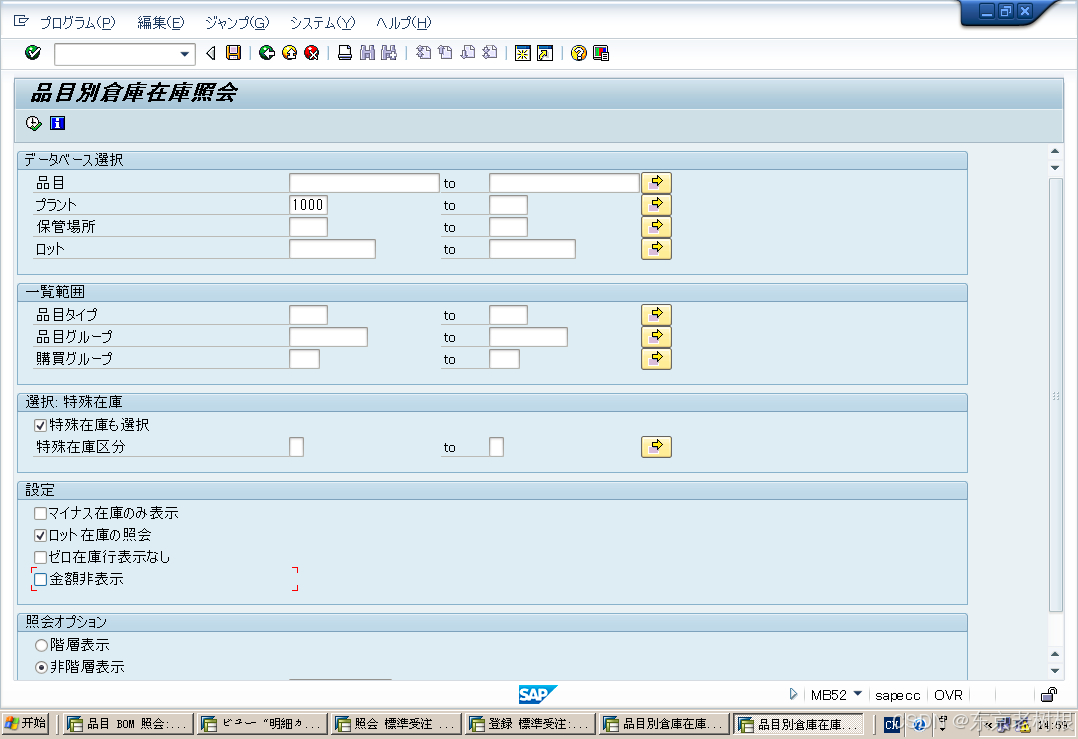Select 非階層表示 radio button
The width and height of the screenshot is (1078, 739).
(41, 668)
